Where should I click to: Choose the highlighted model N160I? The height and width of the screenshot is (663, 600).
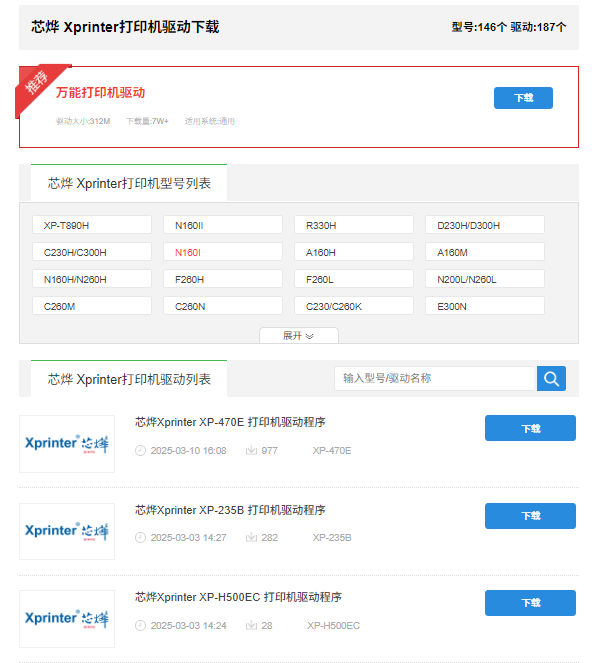click(x=223, y=252)
